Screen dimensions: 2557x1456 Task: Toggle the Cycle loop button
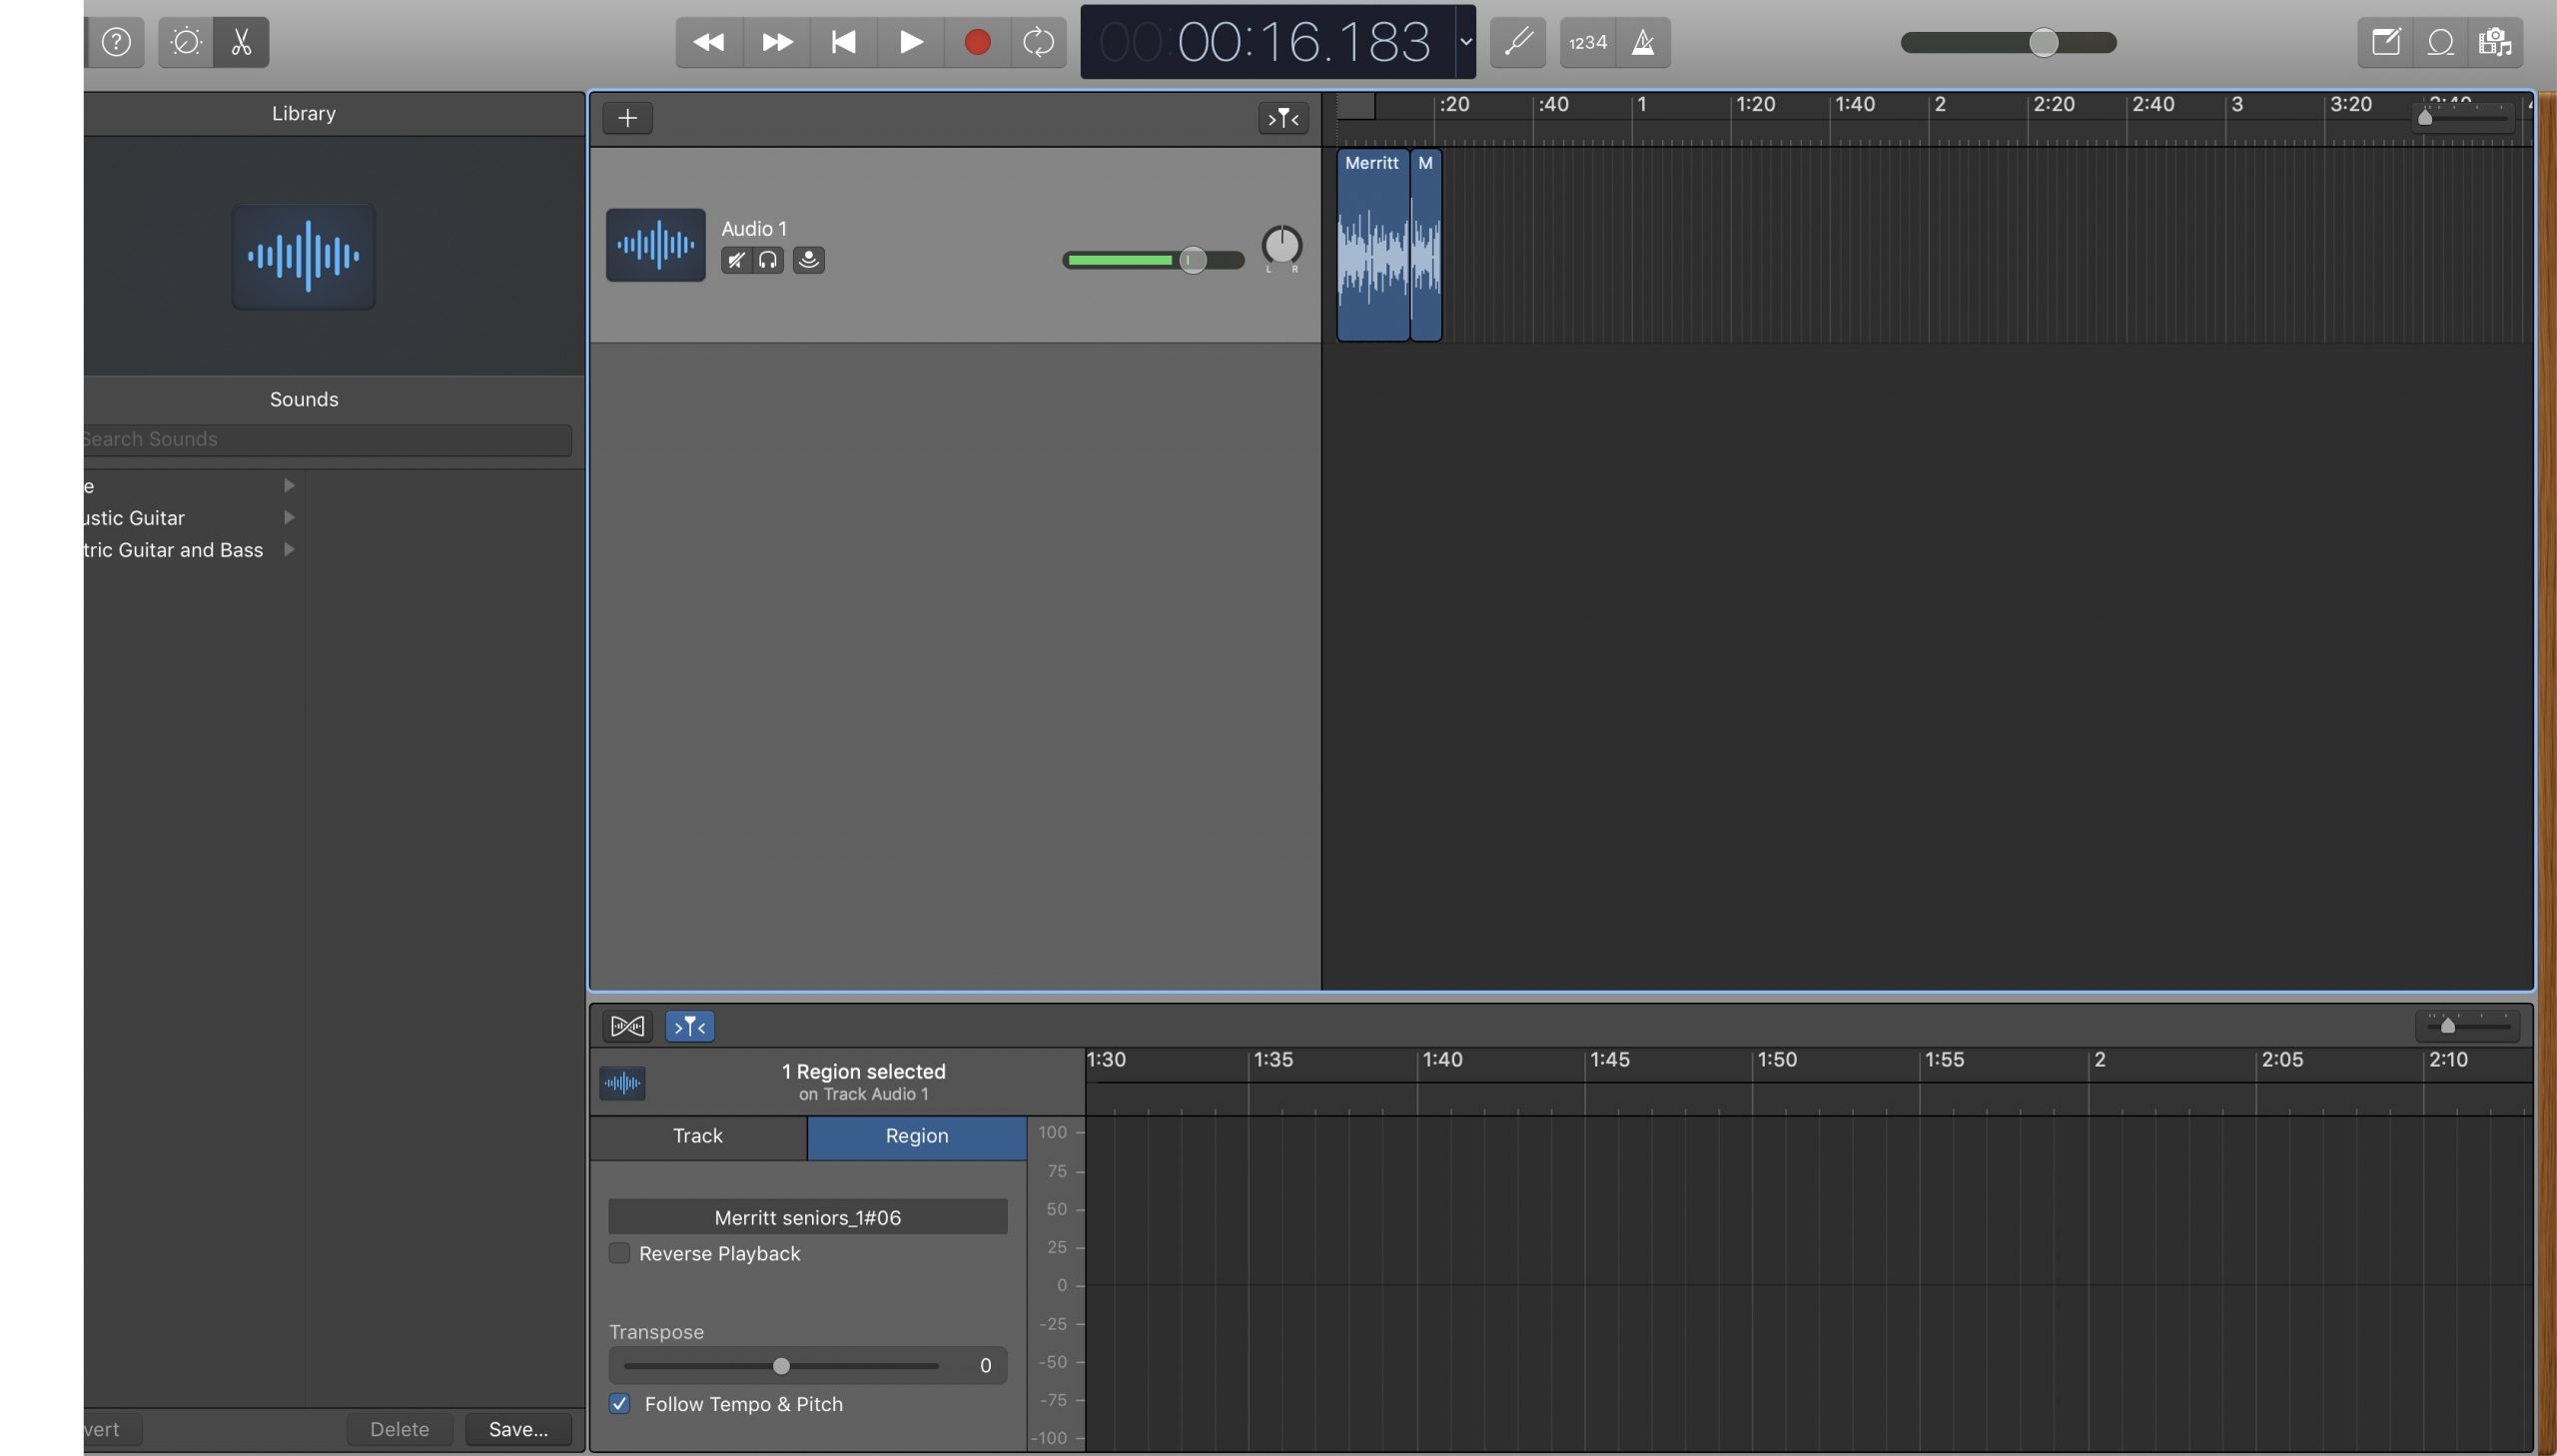pos(1038,42)
